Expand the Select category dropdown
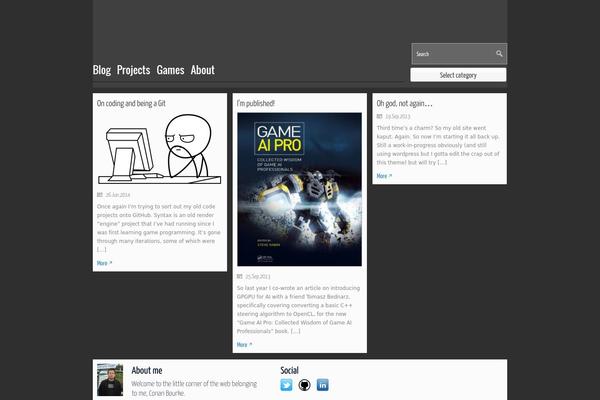The height and width of the screenshot is (400, 600). click(x=458, y=75)
